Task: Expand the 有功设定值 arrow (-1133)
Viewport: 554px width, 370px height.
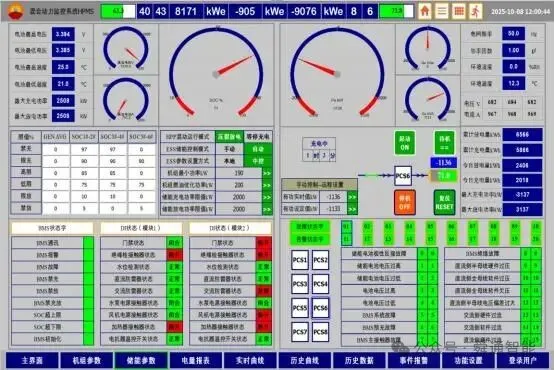Action: coord(352,209)
